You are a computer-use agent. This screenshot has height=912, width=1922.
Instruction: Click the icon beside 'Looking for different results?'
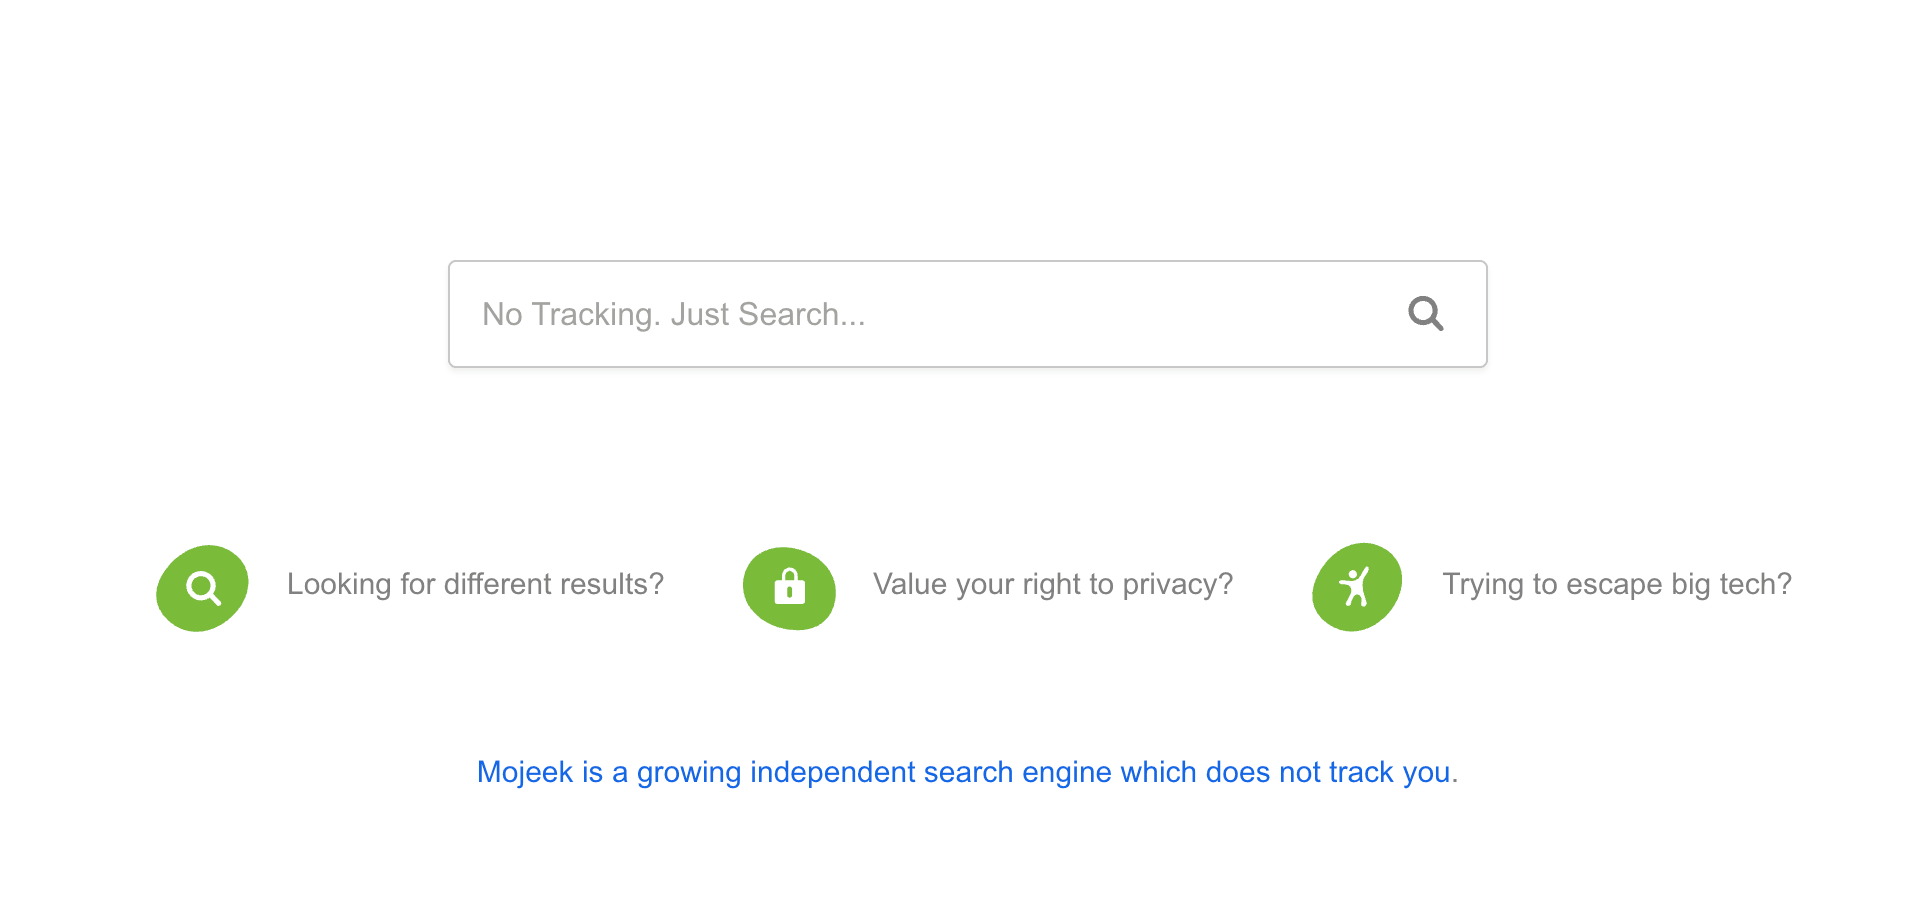click(x=203, y=588)
